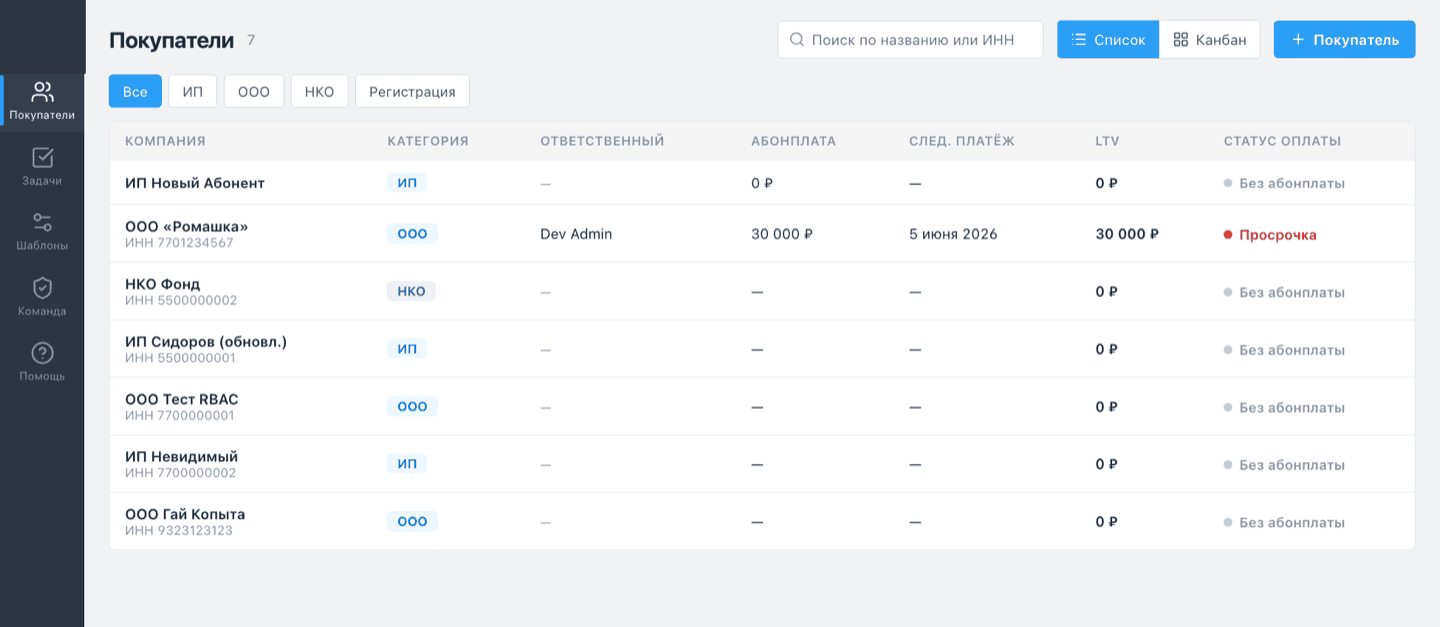Click Покупатели page heading

[x=171, y=40]
